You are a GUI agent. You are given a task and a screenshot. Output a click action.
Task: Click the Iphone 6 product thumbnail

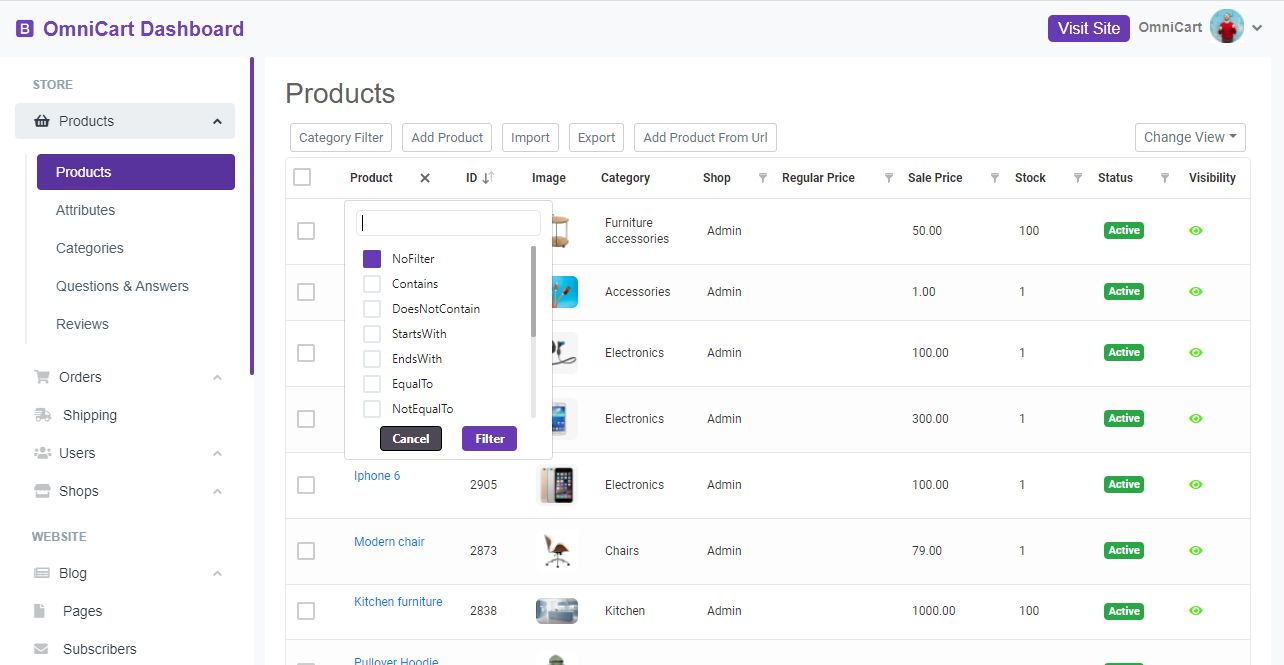(557, 485)
